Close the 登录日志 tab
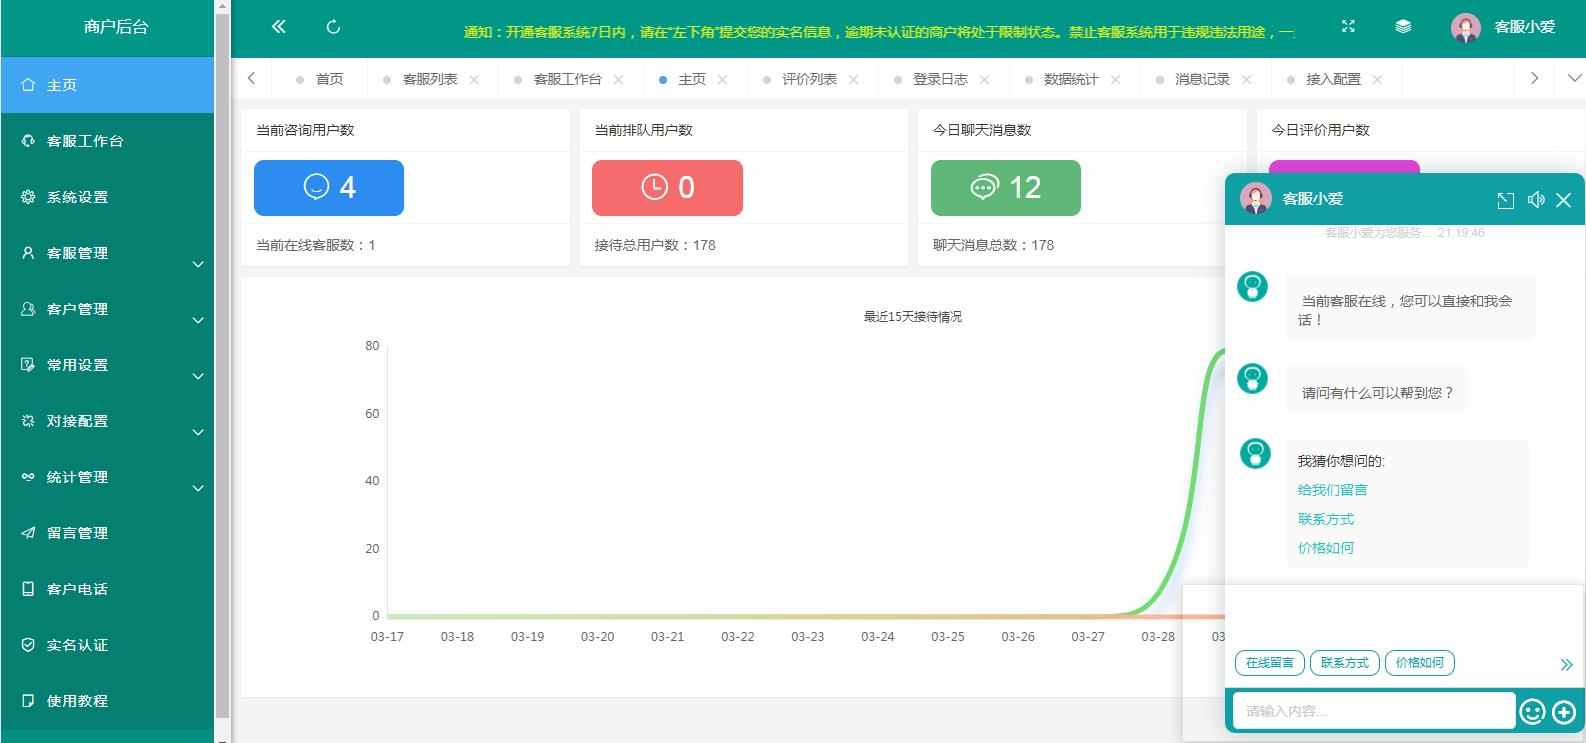1586x743 pixels. 984,80
